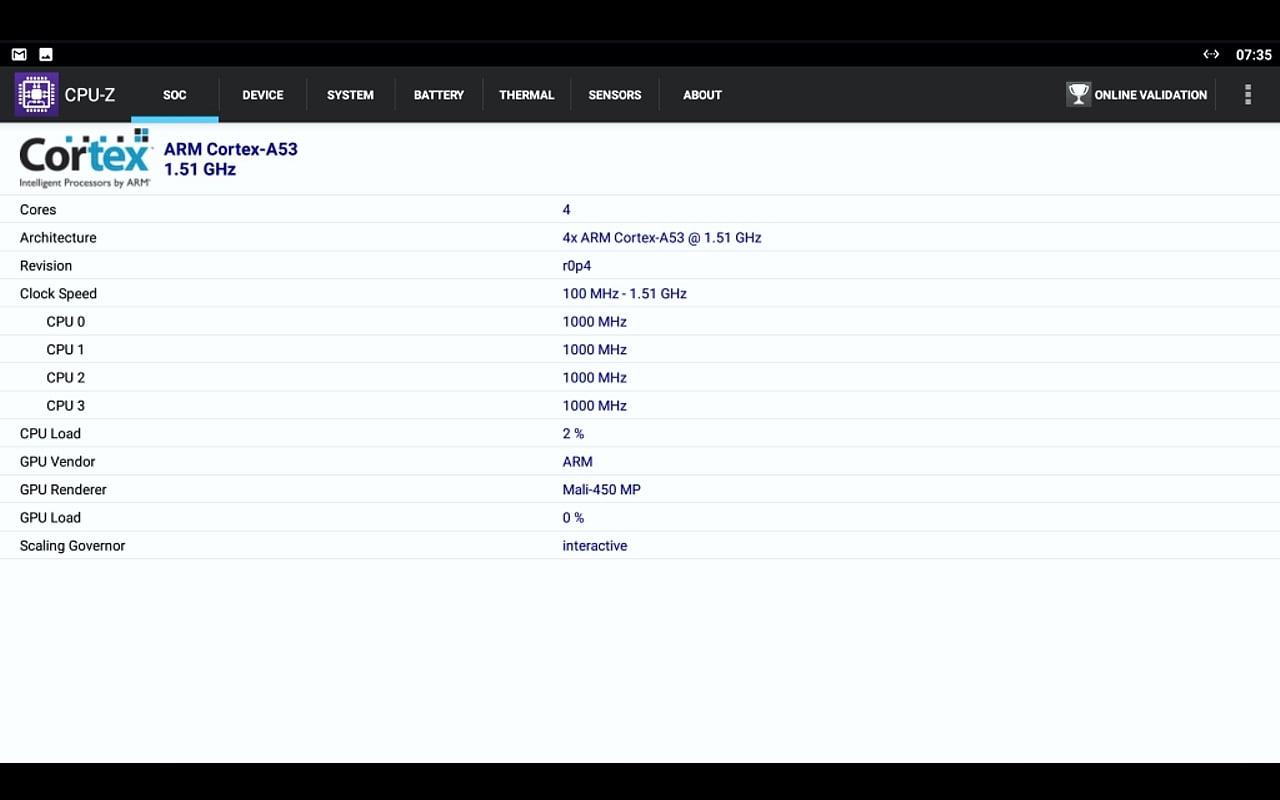Viewport: 1280px width, 800px height.
Task: Select the CPU 2 row label
Action: click(x=66, y=378)
